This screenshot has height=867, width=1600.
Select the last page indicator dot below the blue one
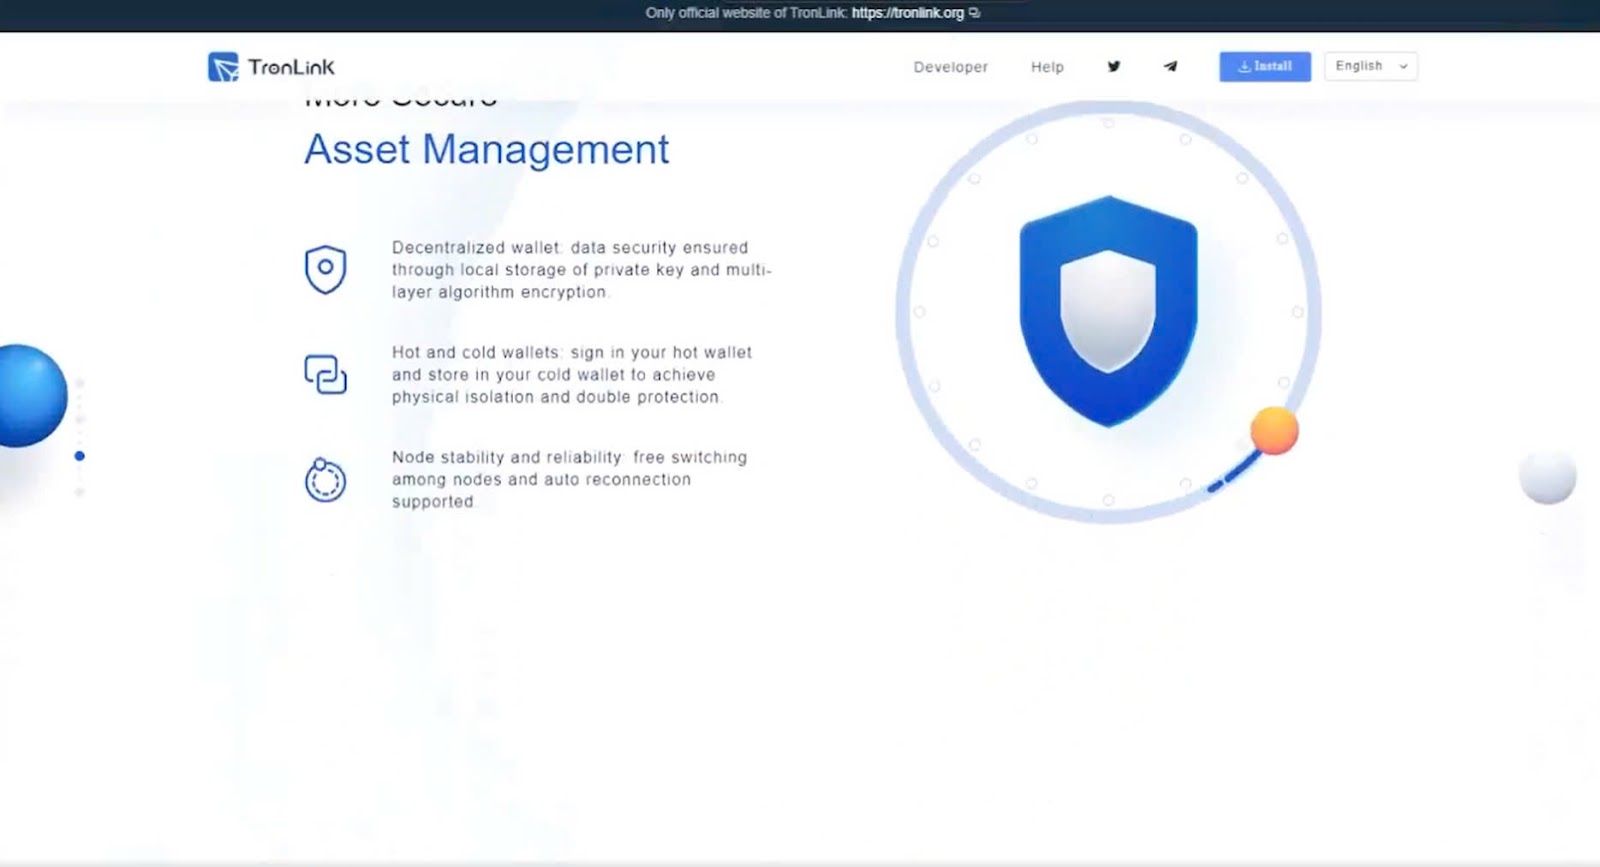point(80,492)
